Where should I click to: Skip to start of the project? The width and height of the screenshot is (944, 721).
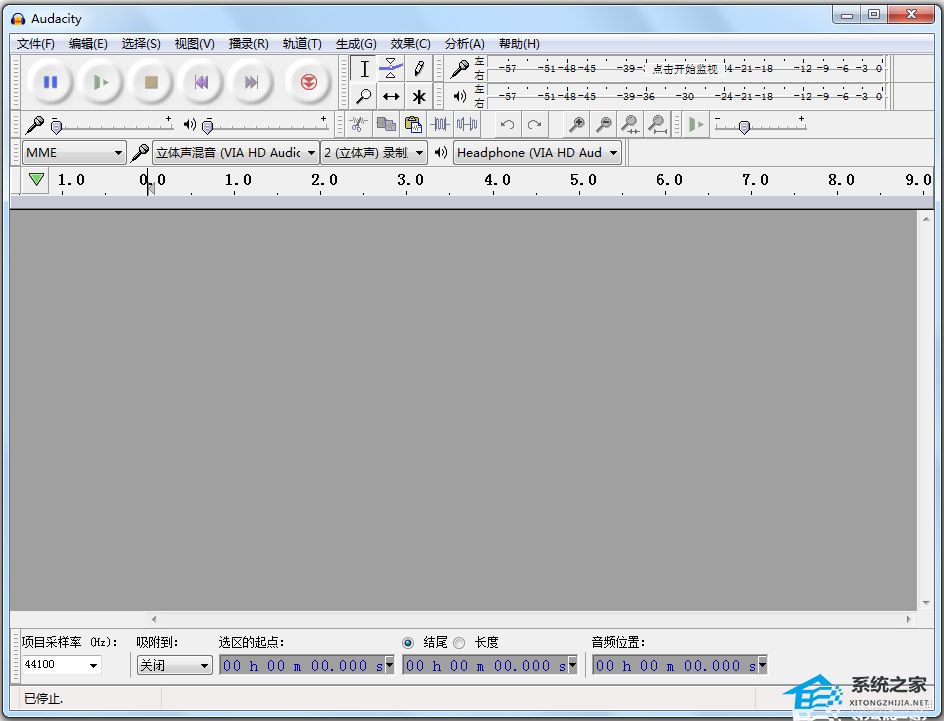pyautogui.click(x=202, y=82)
